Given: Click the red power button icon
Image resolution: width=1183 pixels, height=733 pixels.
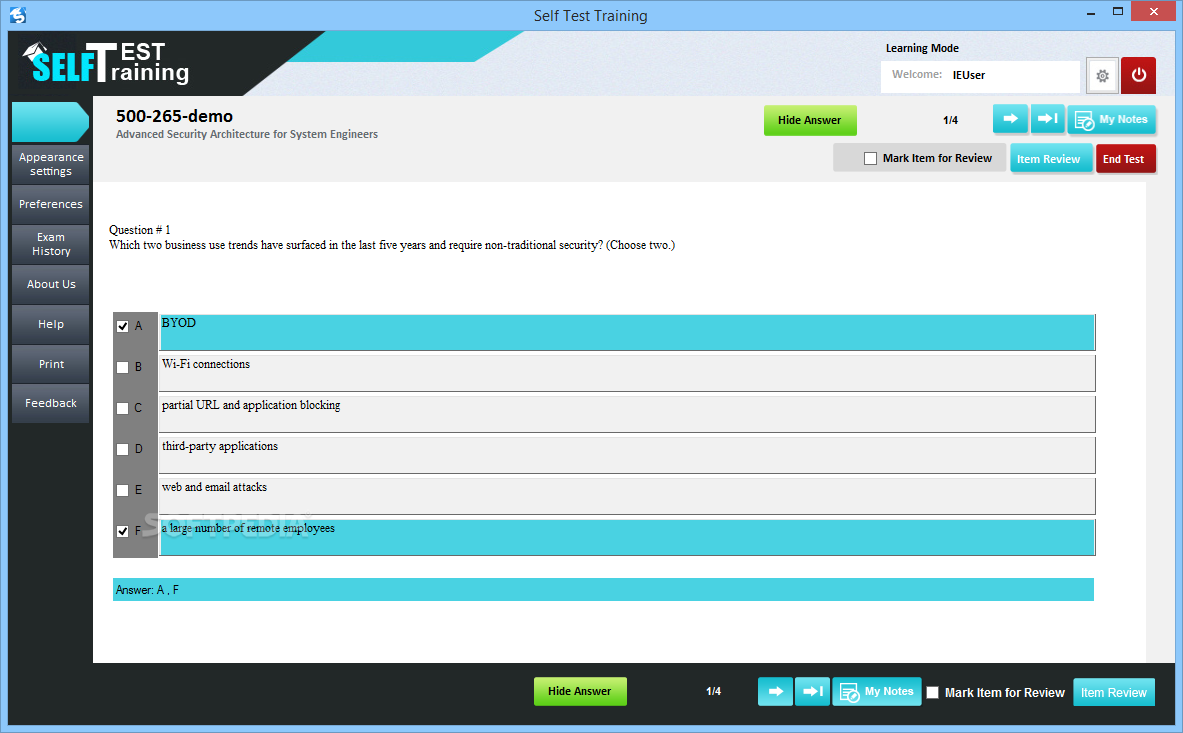Looking at the screenshot, I should (1138, 75).
